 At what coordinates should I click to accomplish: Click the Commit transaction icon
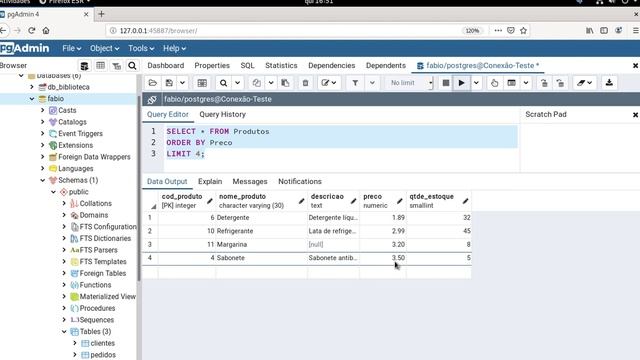tap(544, 83)
